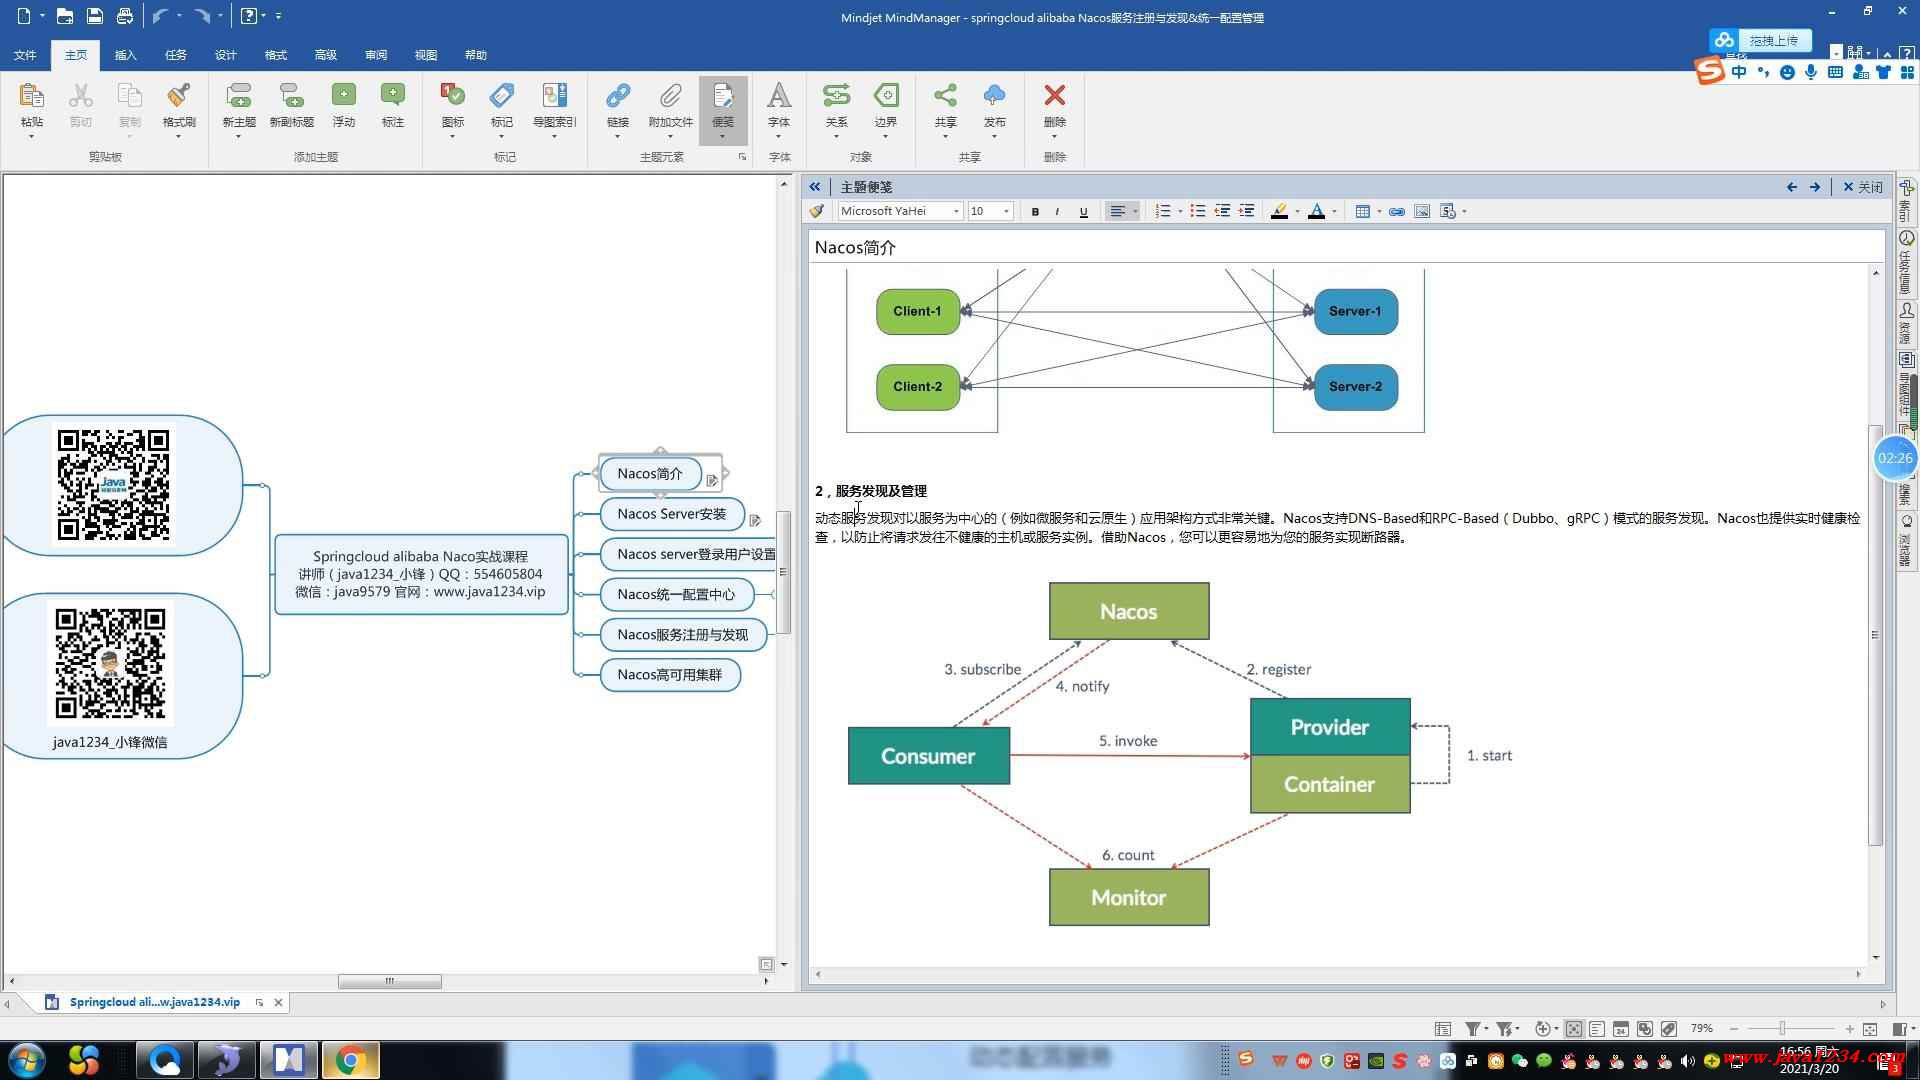Close the notes panel with 关闭
The image size is (1920, 1080).
pos(1862,187)
